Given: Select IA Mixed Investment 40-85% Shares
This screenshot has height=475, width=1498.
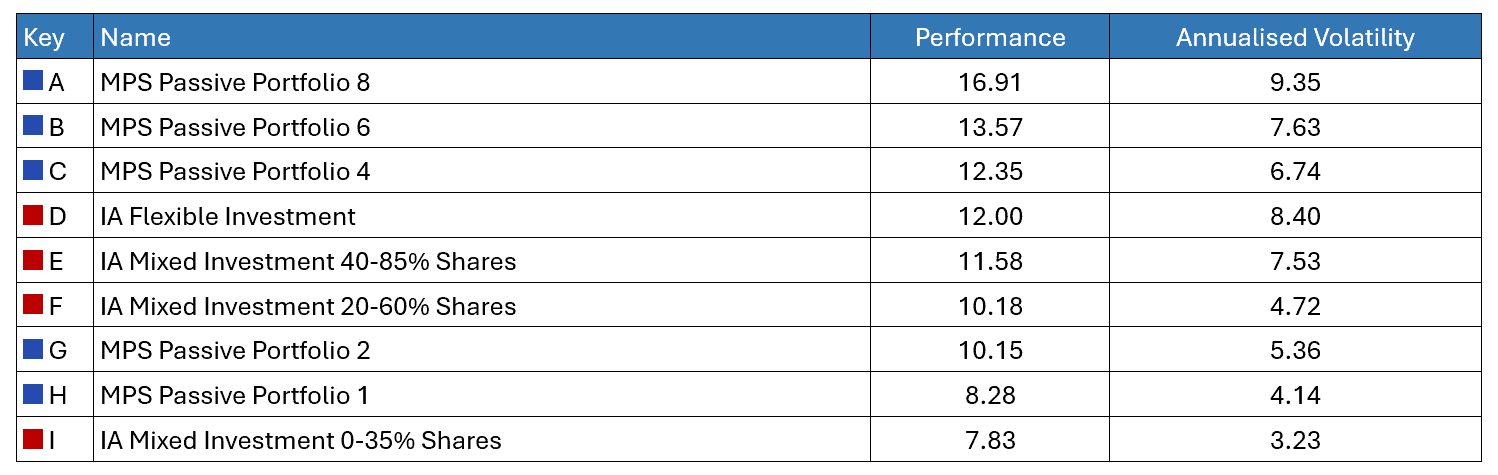Looking at the screenshot, I should (308, 261).
